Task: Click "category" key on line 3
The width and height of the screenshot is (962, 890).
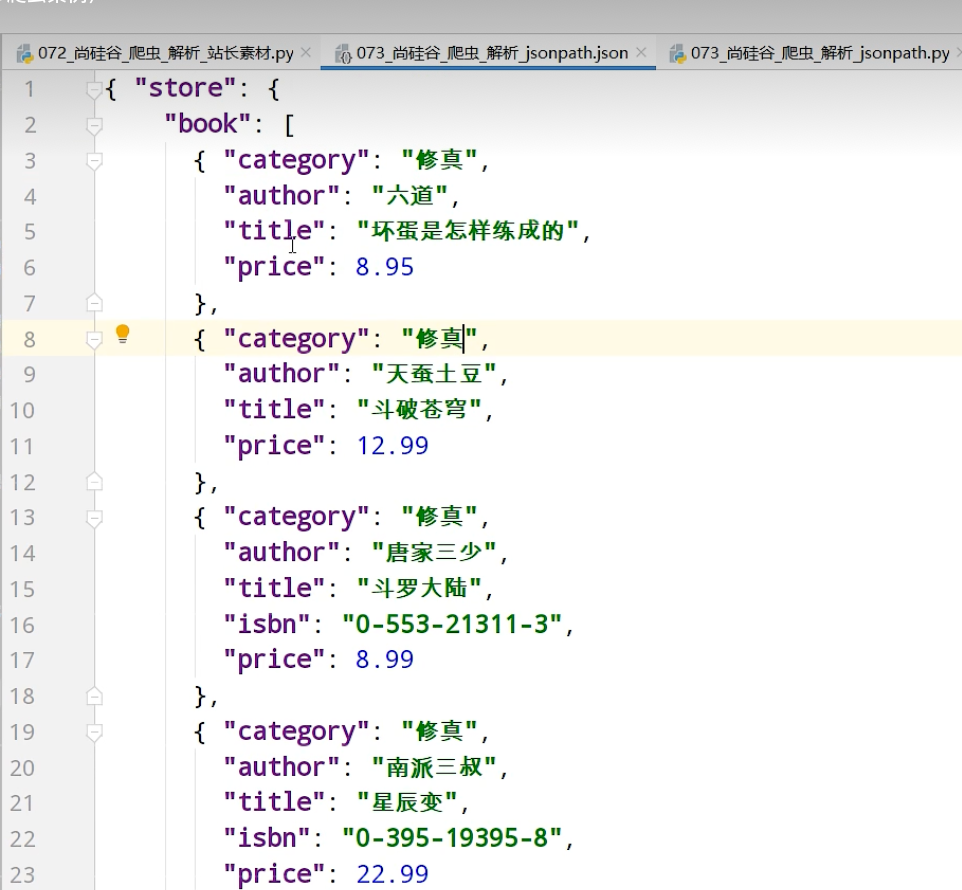Action: click(296, 161)
